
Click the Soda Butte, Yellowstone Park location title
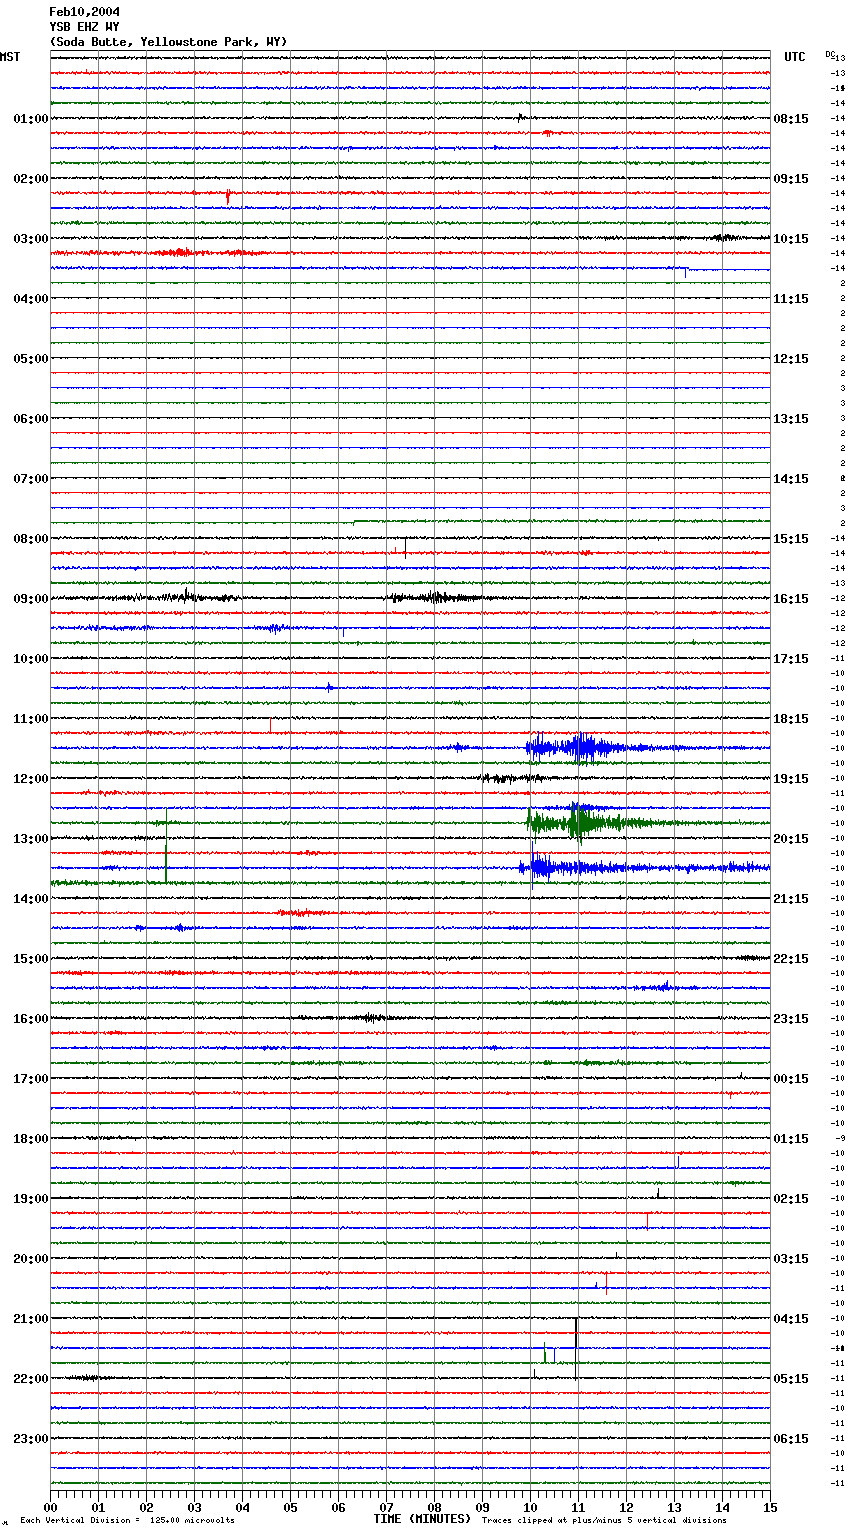[x=168, y=42]
